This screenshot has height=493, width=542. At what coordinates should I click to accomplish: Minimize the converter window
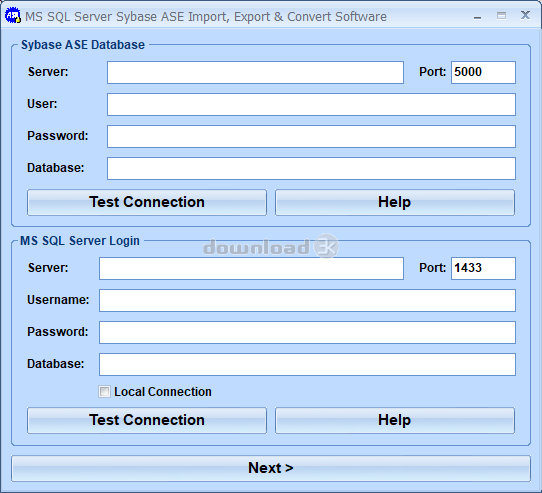tap(477, 17)
